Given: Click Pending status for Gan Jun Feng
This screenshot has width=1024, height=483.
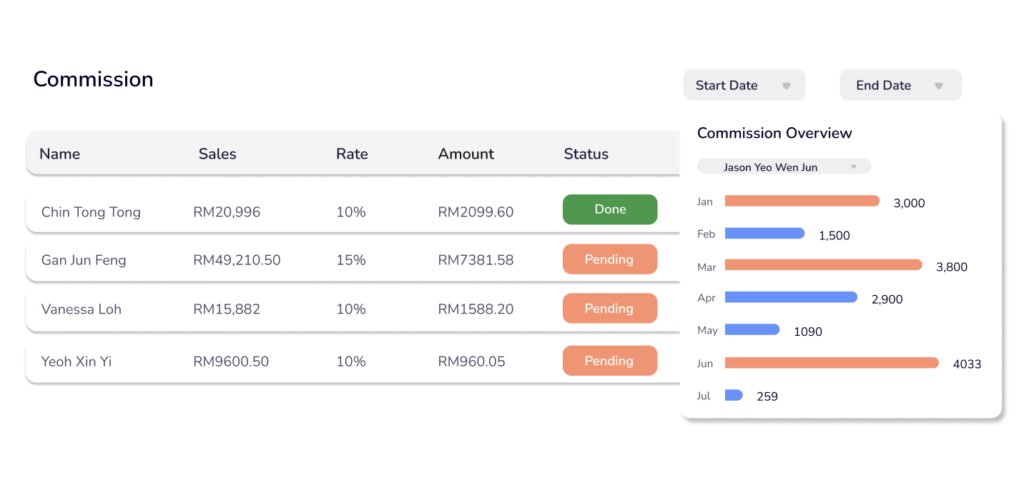Looking at the screenshot, I should (610, 260).
